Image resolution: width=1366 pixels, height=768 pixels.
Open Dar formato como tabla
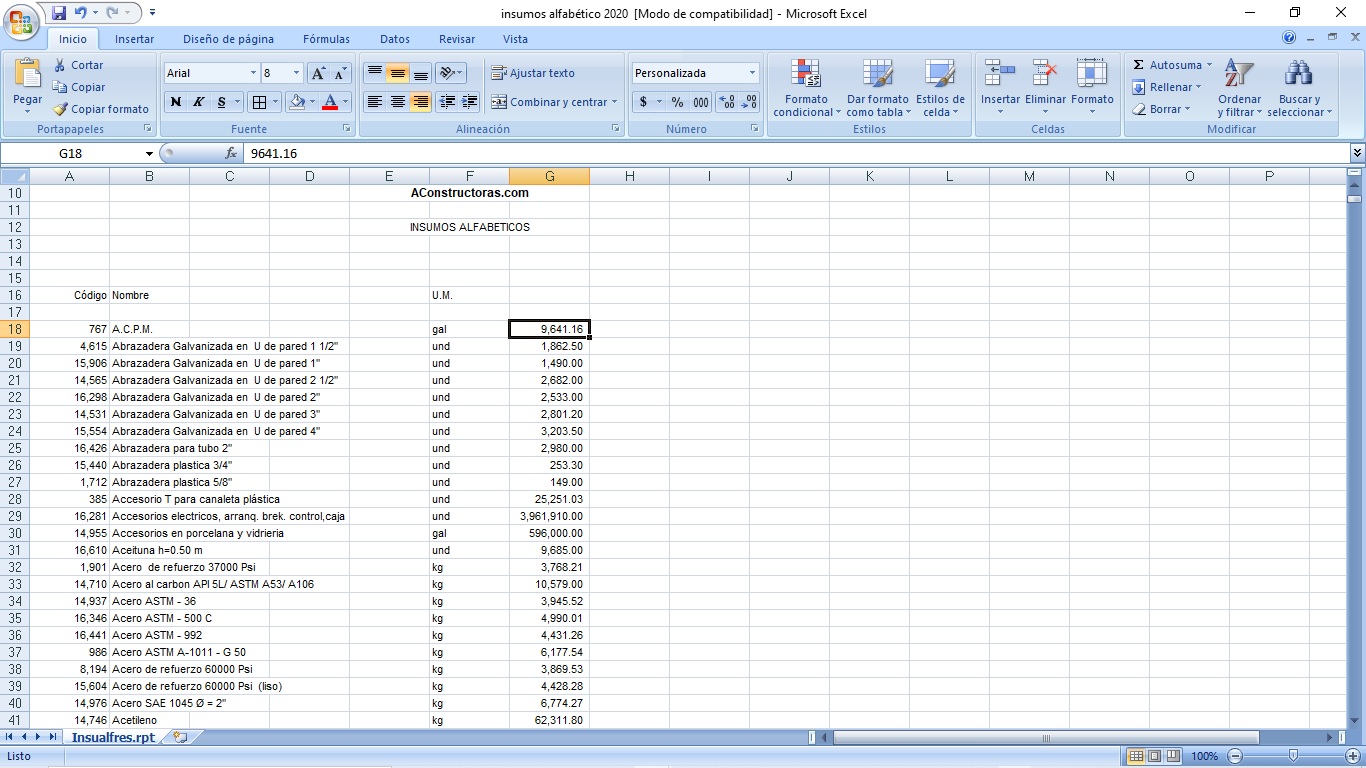(877, 88)
